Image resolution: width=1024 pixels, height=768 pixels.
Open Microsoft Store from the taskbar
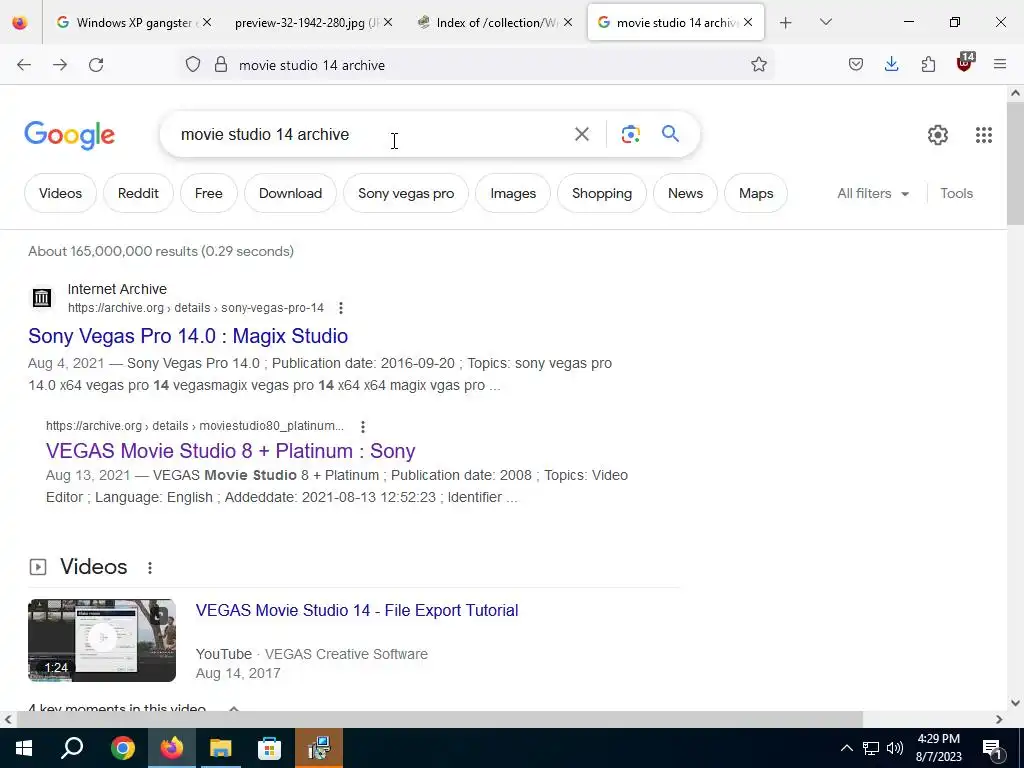pyautogui.click(x=269, y=748)
